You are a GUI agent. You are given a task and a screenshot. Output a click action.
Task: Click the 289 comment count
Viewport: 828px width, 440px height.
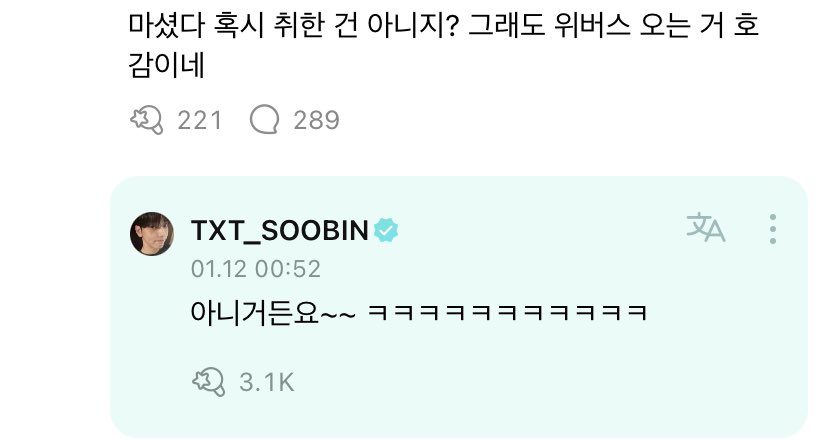pos(316,120)
